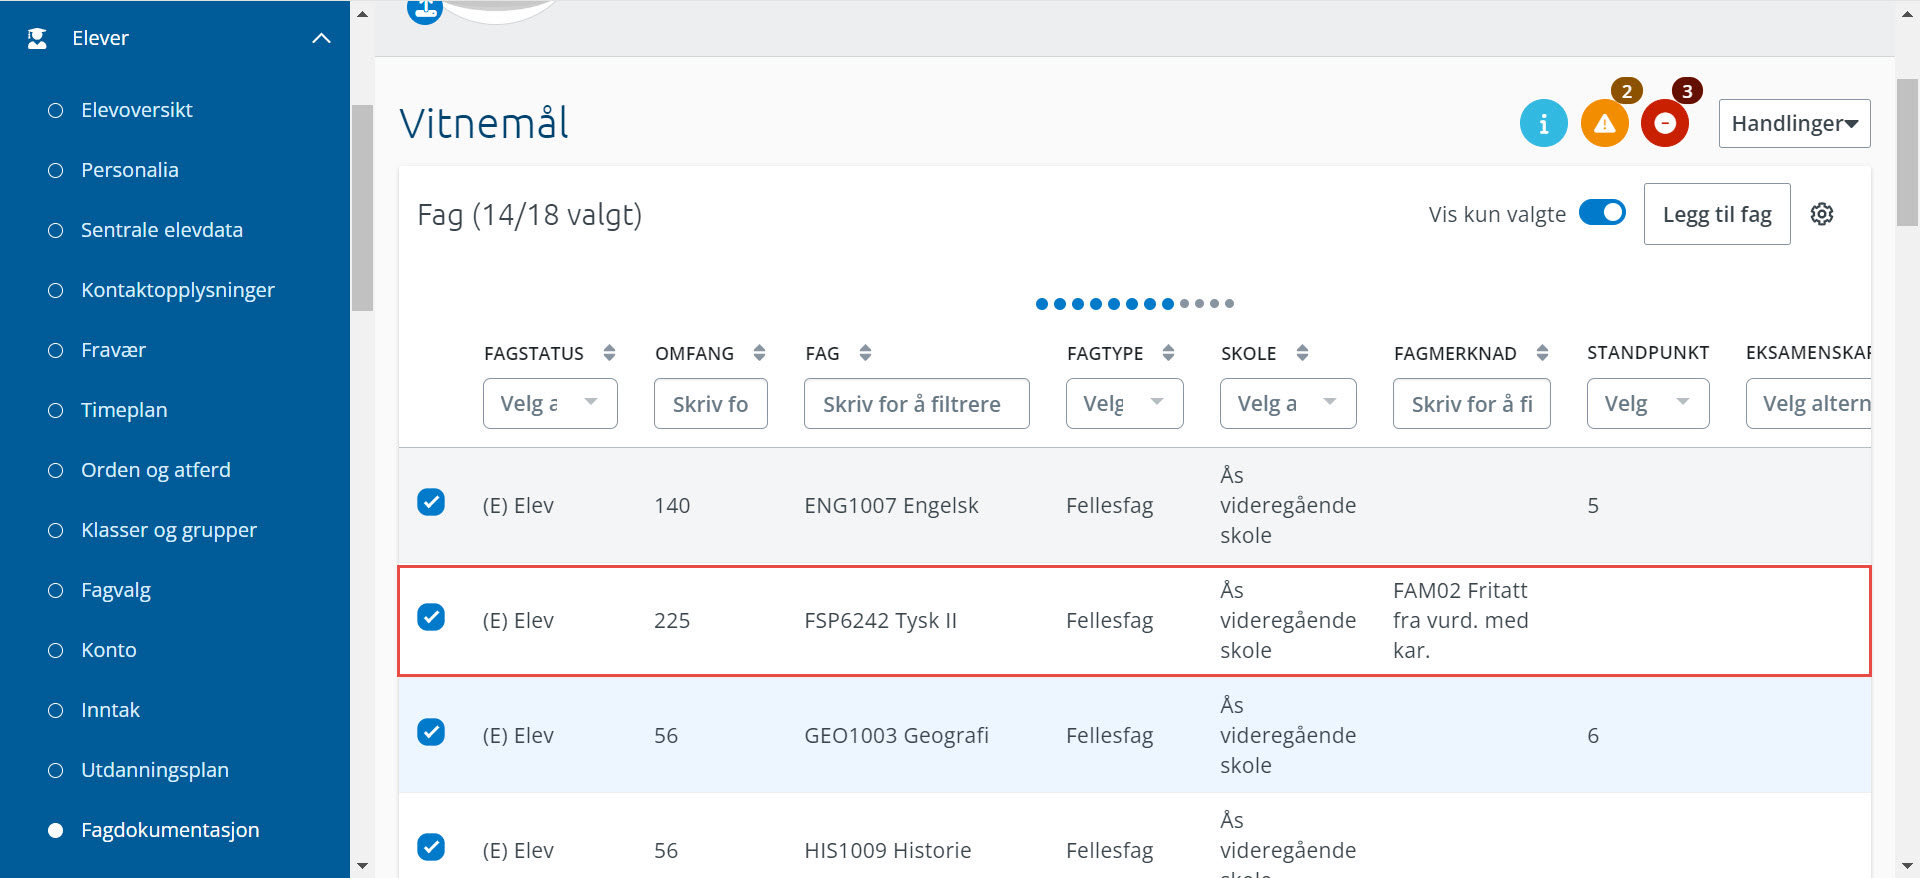Uncheck the GEO1003 Geografi row checkbox

click(x=431, y=732)
